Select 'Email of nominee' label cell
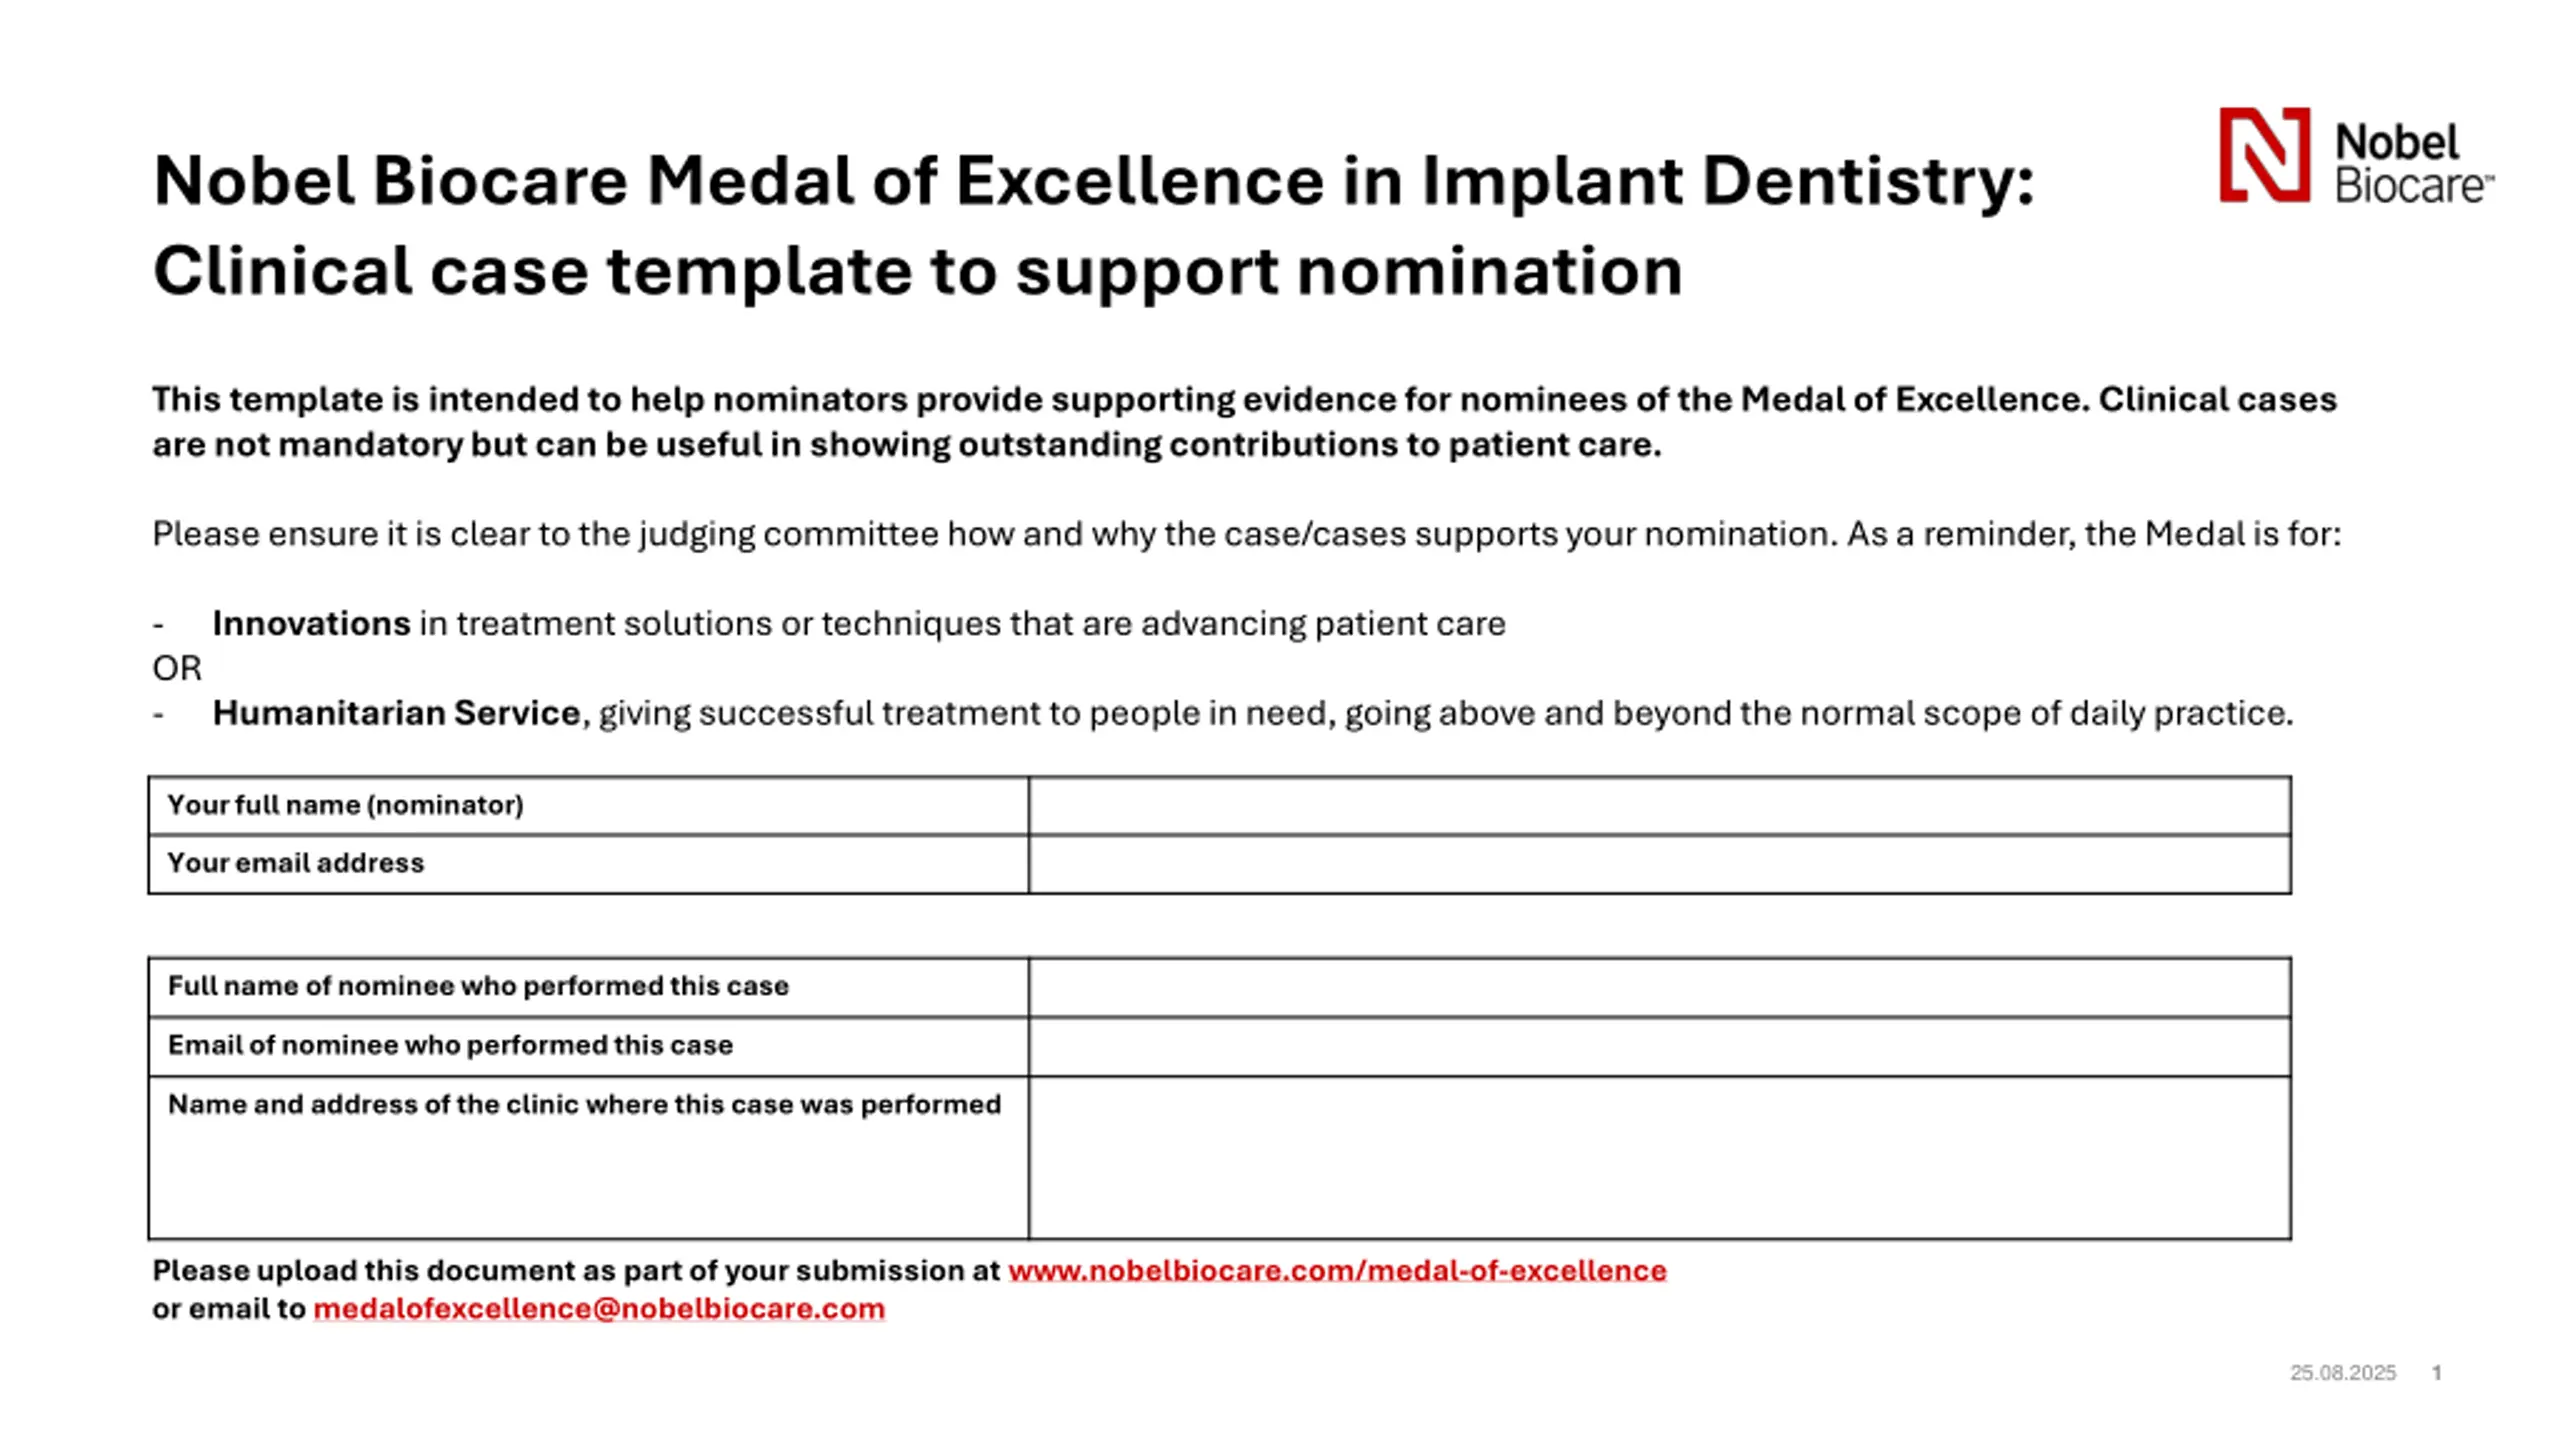Image resolution: width=2560 pixels, height=1440 pixels. pyautogui.click(x=588, y=1047)
